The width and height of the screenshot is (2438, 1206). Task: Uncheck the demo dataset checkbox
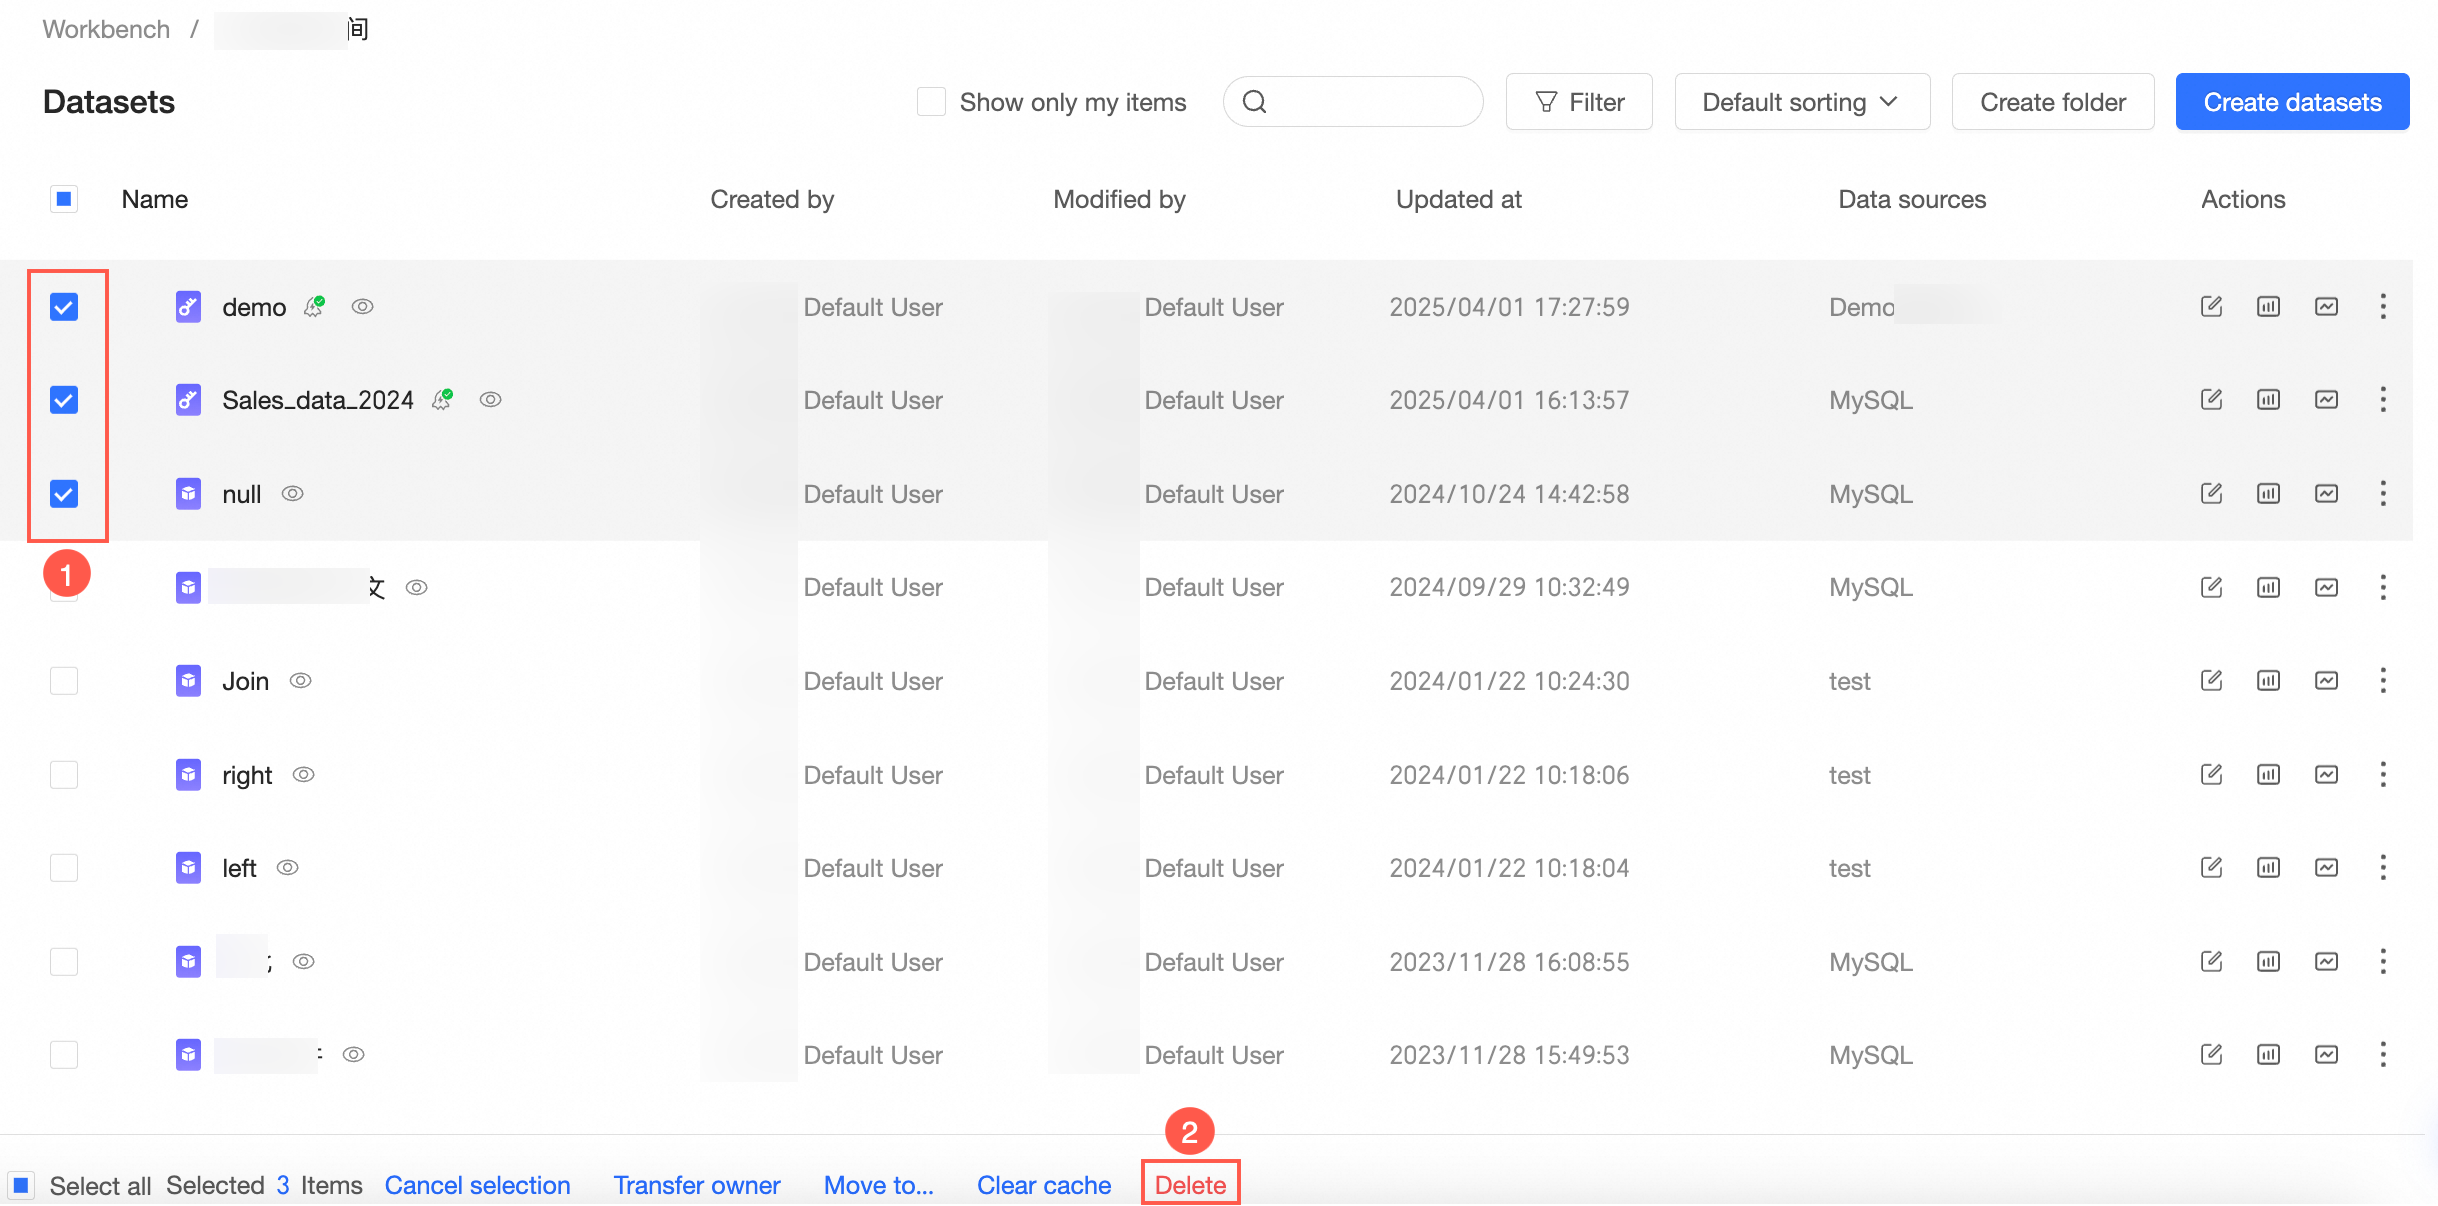pyautogui.click(x=64, y=307)
